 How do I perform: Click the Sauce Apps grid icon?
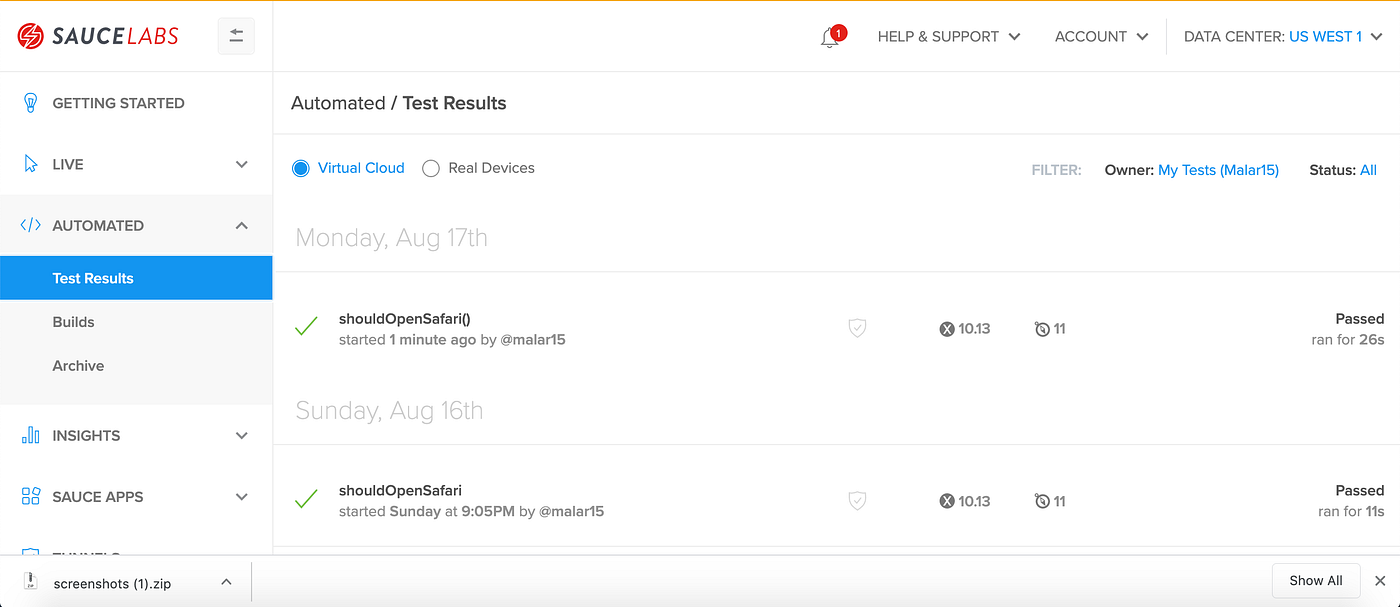(30, 496)
